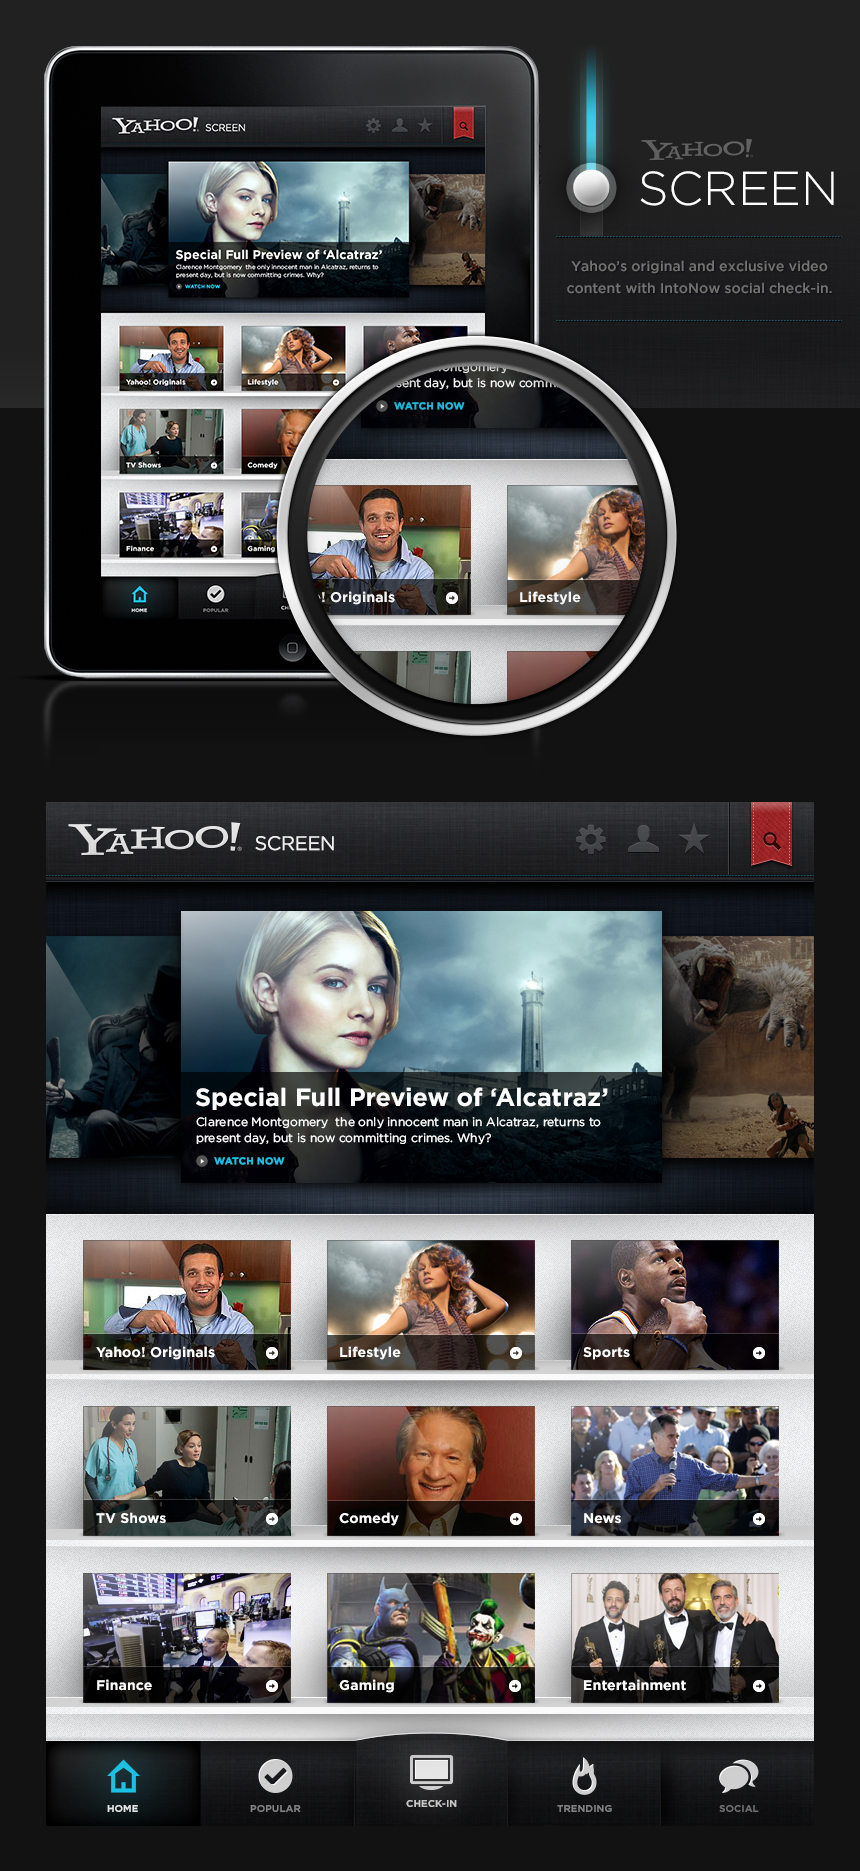The image size is (860, 1871).
Task: Click WATCH NOW inside the magnifier lens
Action: pos(429,406)
